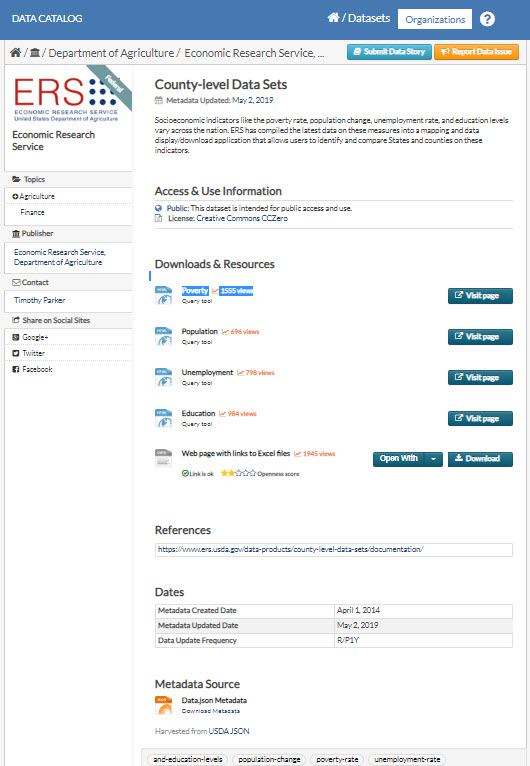Screen dimensions: 530x766
Task: Click the openness score star rating
Action: [x=238, y=473]
